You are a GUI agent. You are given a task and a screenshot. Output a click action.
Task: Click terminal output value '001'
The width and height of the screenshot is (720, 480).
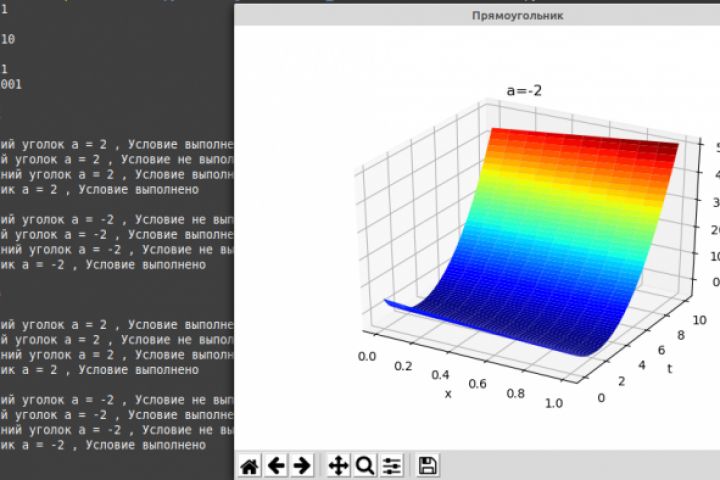point(11,85)
